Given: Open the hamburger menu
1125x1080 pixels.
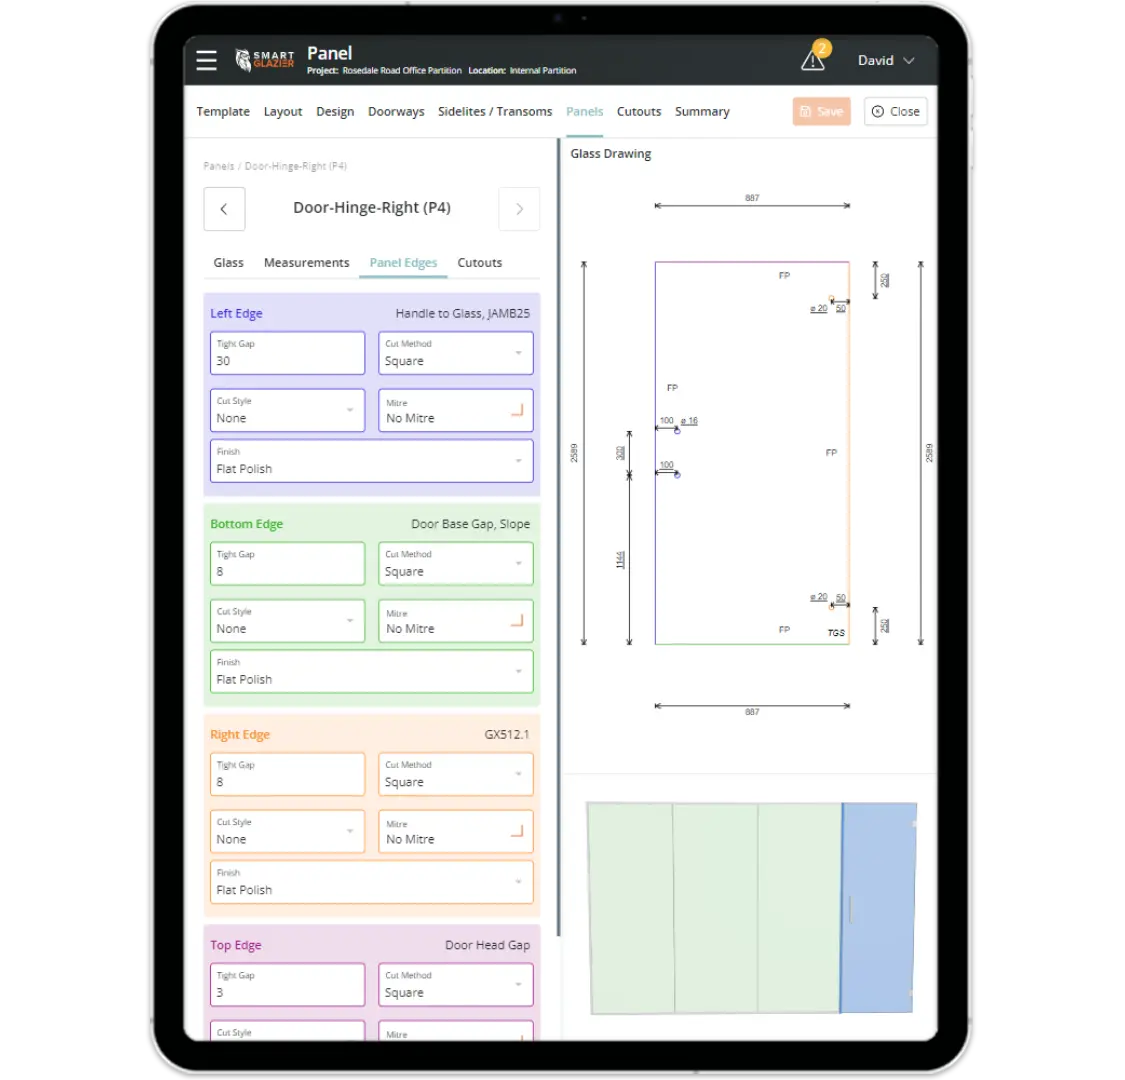Looking at the screenshot, I should (x=206, y=60).
